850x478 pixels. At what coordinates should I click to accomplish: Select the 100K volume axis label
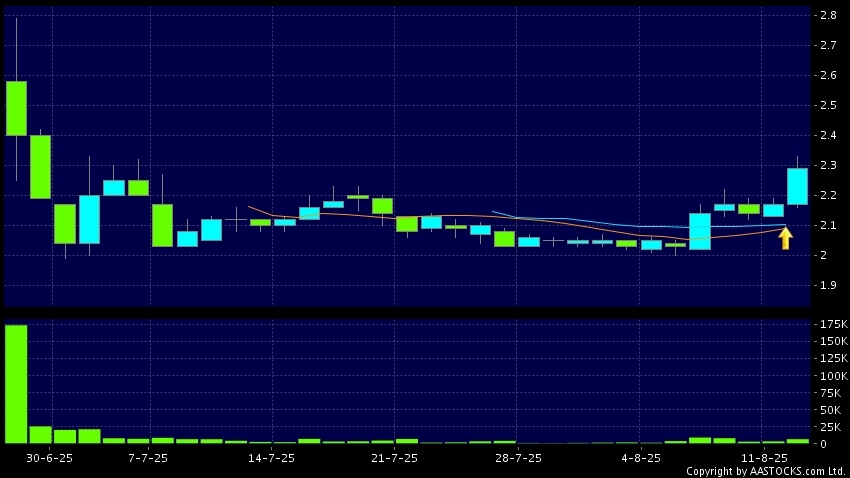pyautogui.click(x=834, y=376)
